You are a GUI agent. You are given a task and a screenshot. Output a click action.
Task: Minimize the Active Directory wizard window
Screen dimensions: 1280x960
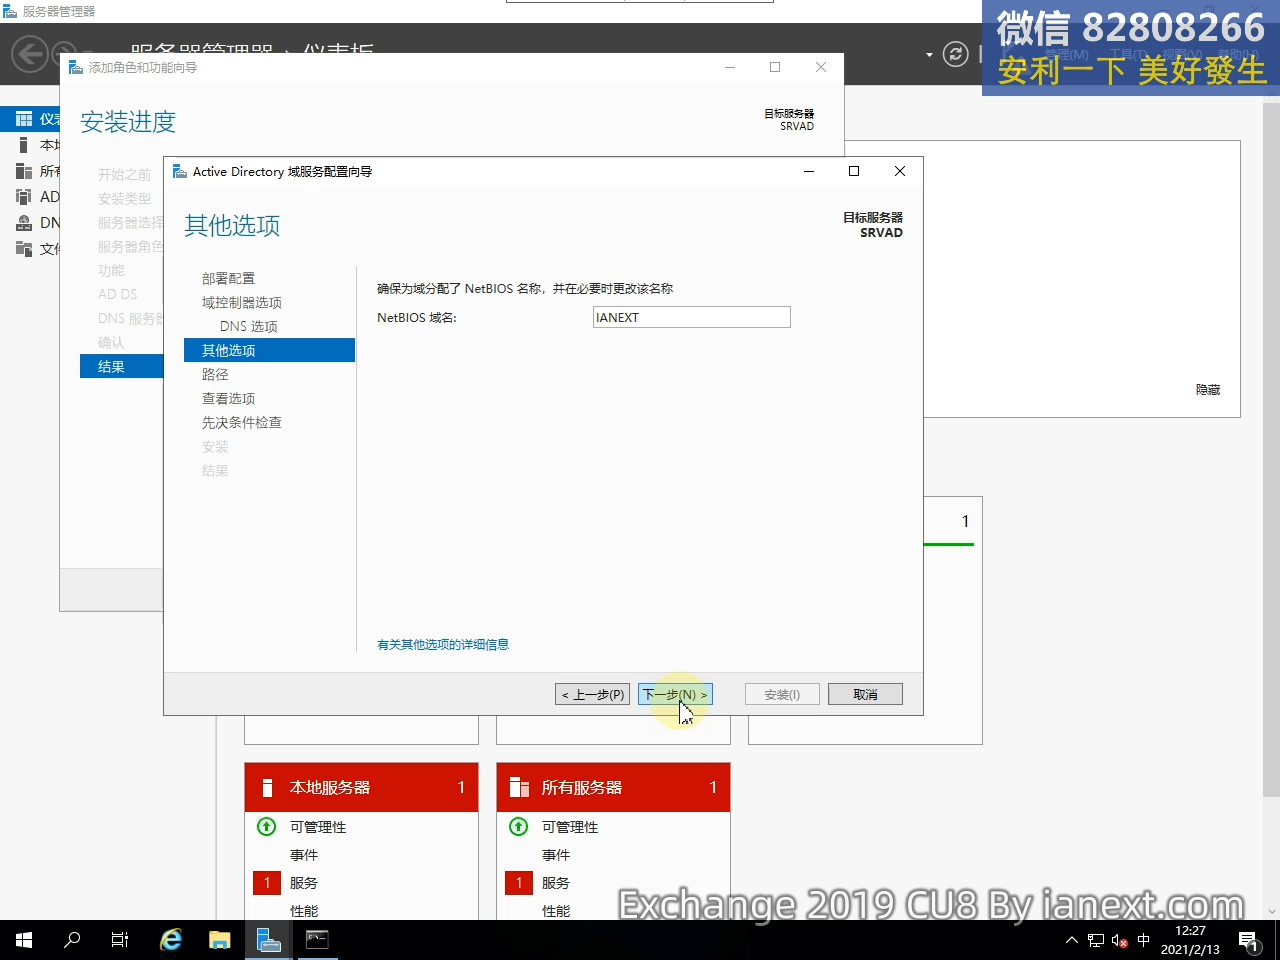(809, 171)
